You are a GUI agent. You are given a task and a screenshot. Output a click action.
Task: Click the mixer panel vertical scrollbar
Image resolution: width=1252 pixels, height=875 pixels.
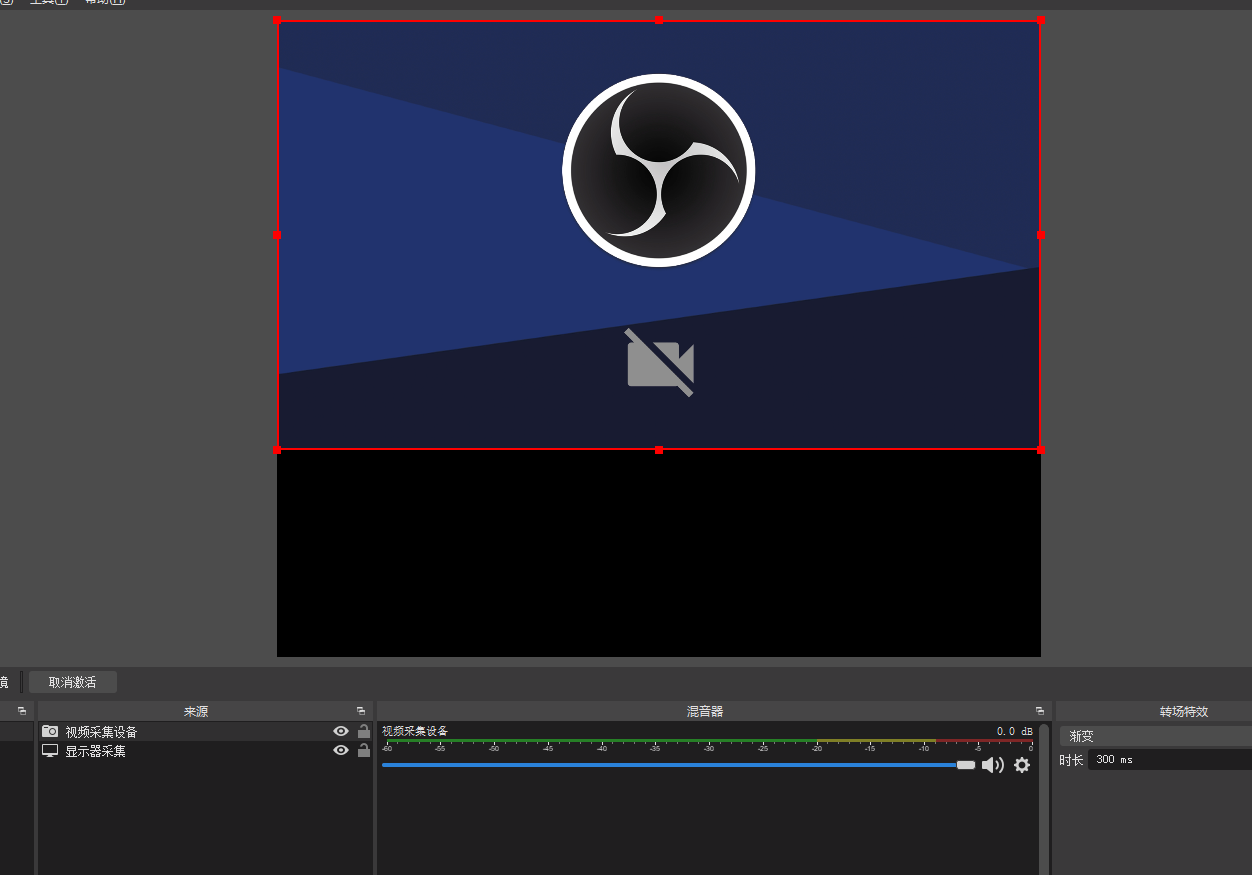(x=1044, y=800)
